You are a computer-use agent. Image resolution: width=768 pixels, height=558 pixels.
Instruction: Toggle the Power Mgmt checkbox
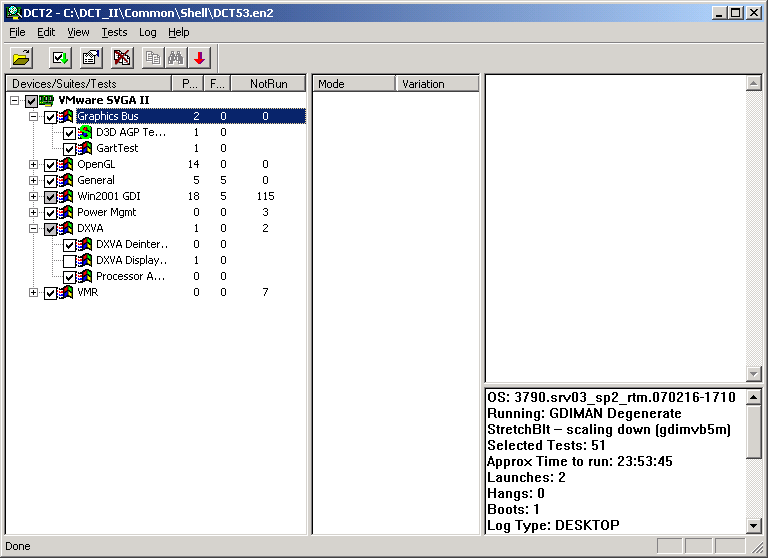pyautogui.click(x=50, y=214)
